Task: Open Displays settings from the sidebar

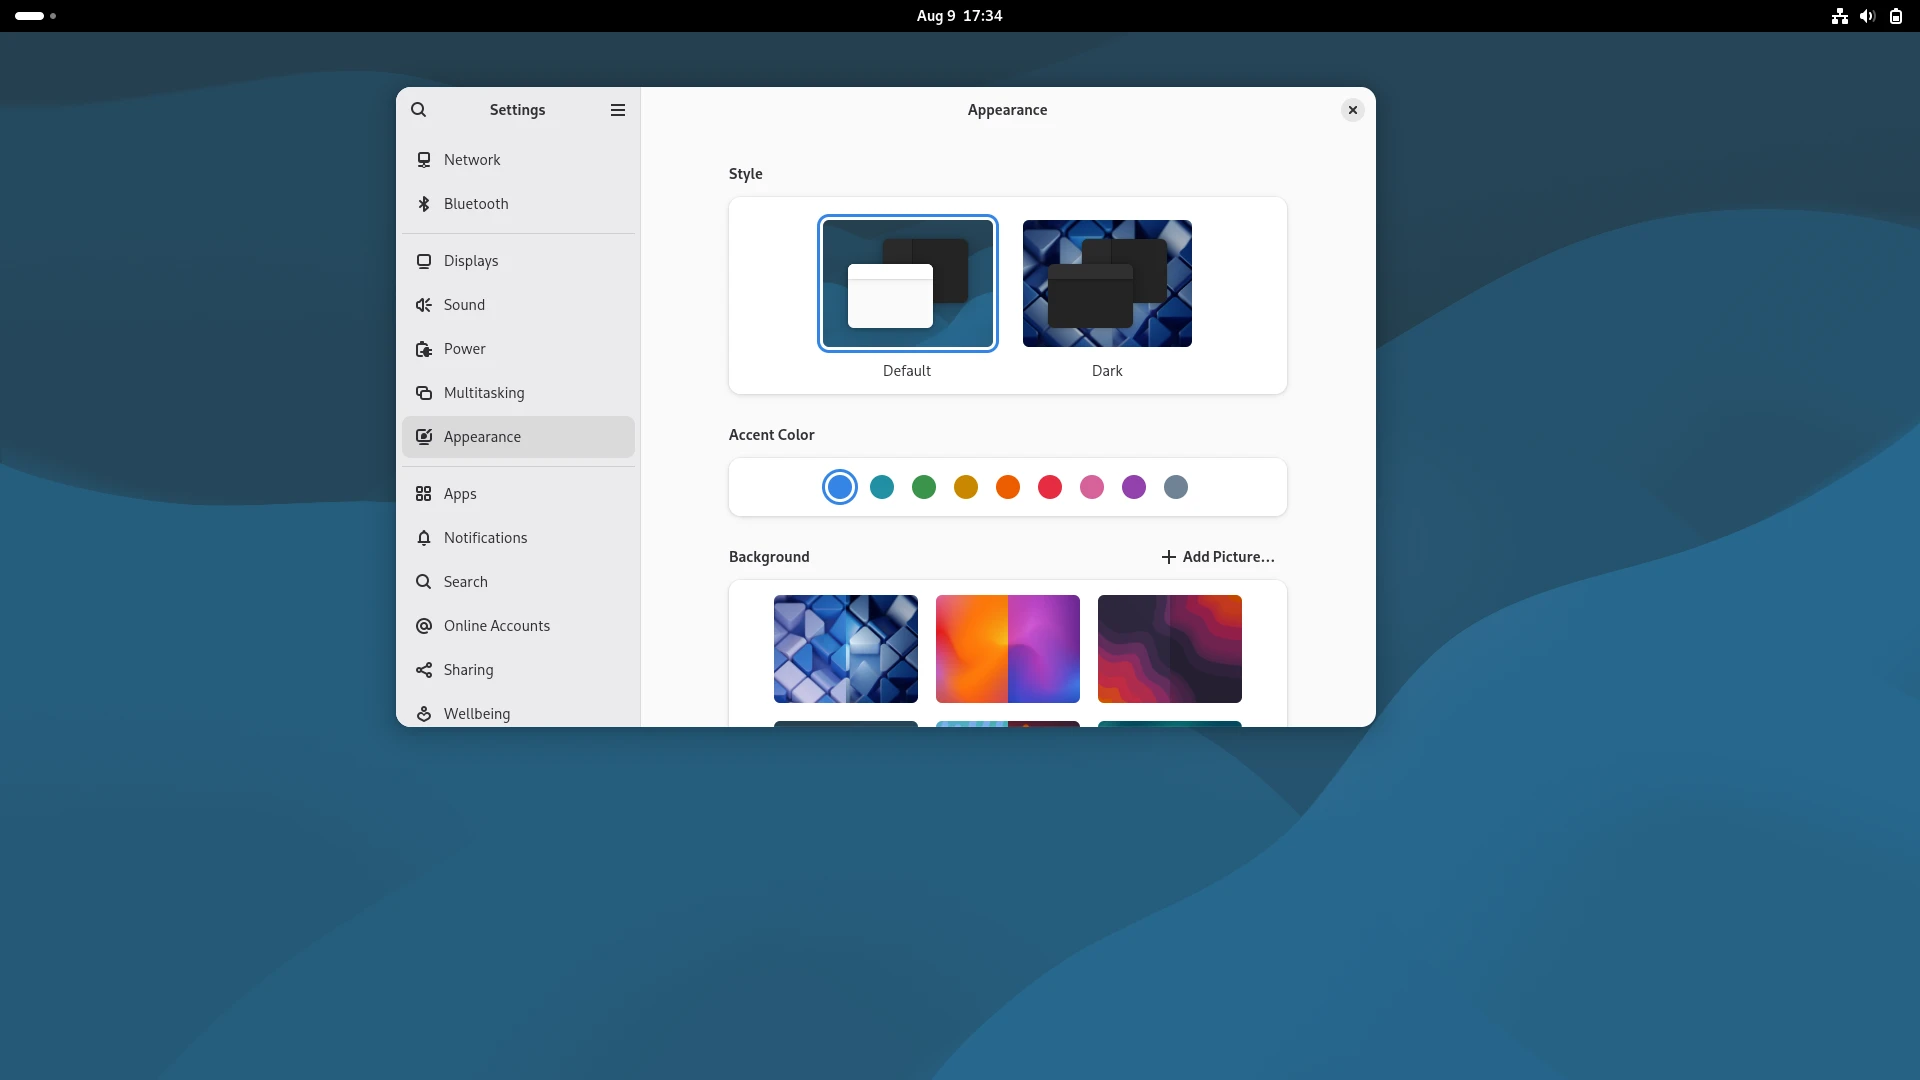Action: pyautogui.click(x=470, y=261)
